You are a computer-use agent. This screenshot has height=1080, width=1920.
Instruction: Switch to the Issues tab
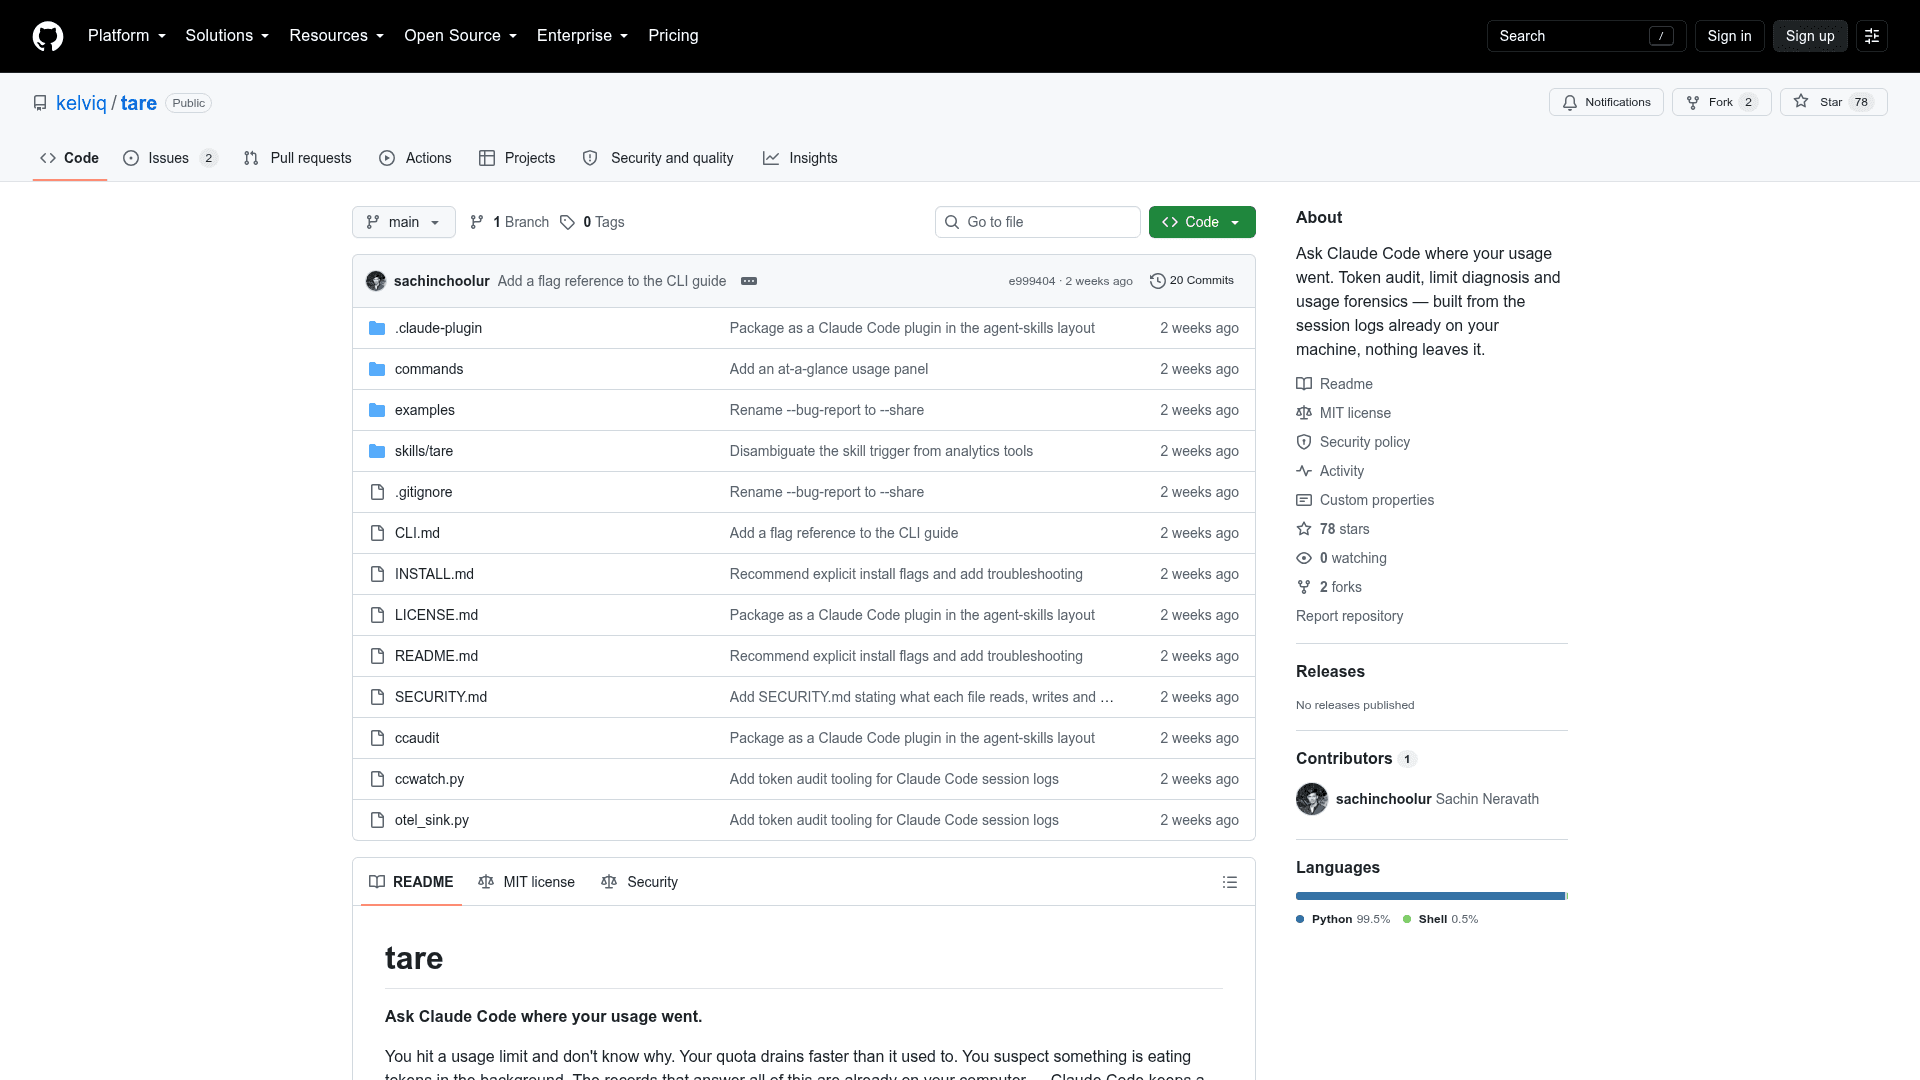coord(170,158)
